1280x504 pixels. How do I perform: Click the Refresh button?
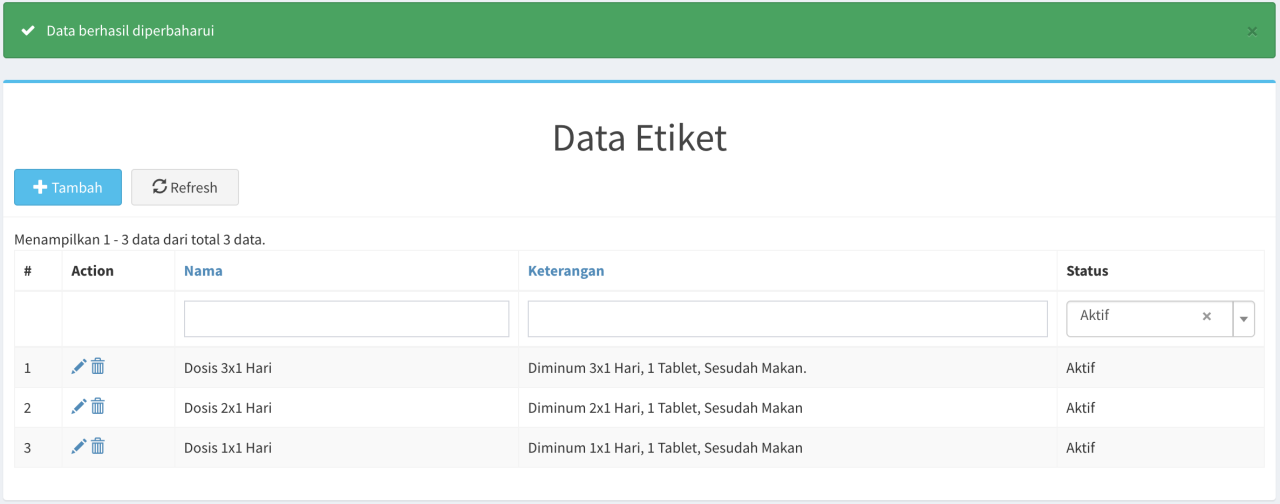click(185, 187)
